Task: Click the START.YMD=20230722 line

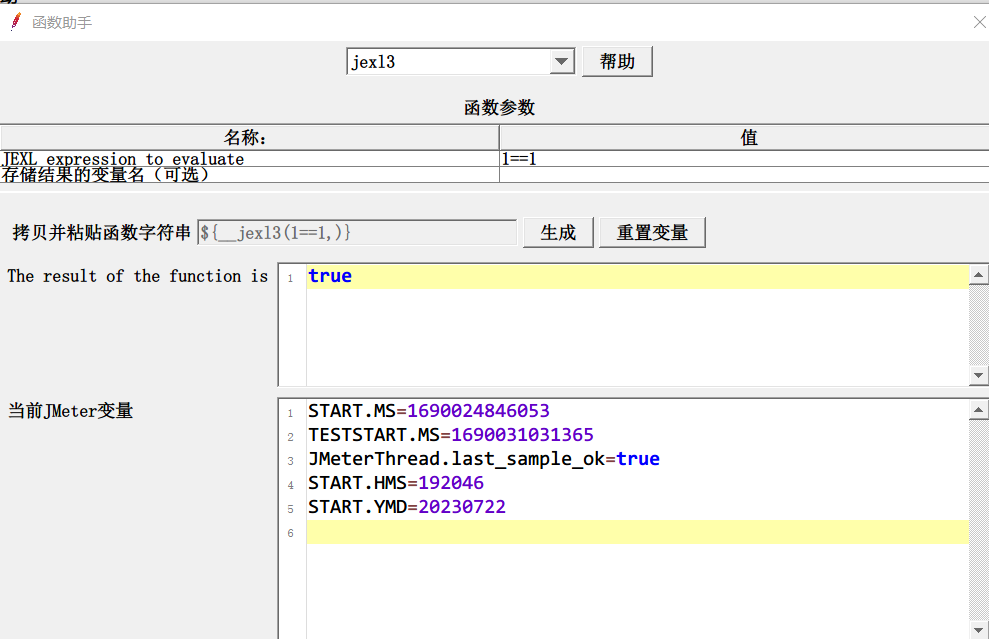Action: (x=407, y=507)
